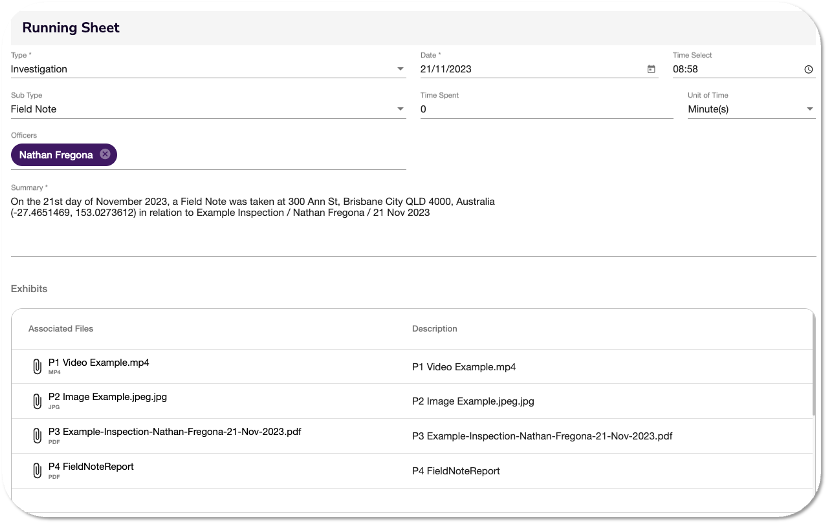
Task: Edit description of P4 FieldNoteReport
Action: (x=456, y=470)
